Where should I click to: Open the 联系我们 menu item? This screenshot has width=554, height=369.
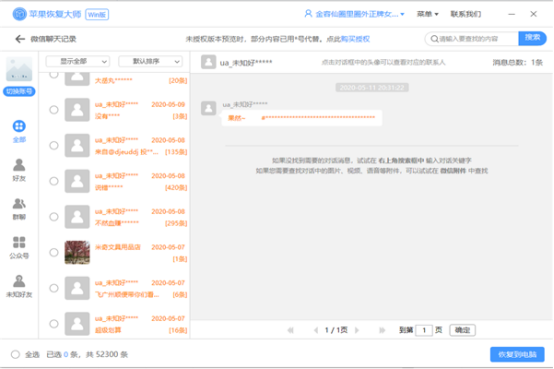pyautogui.click(x=465, y=14)
